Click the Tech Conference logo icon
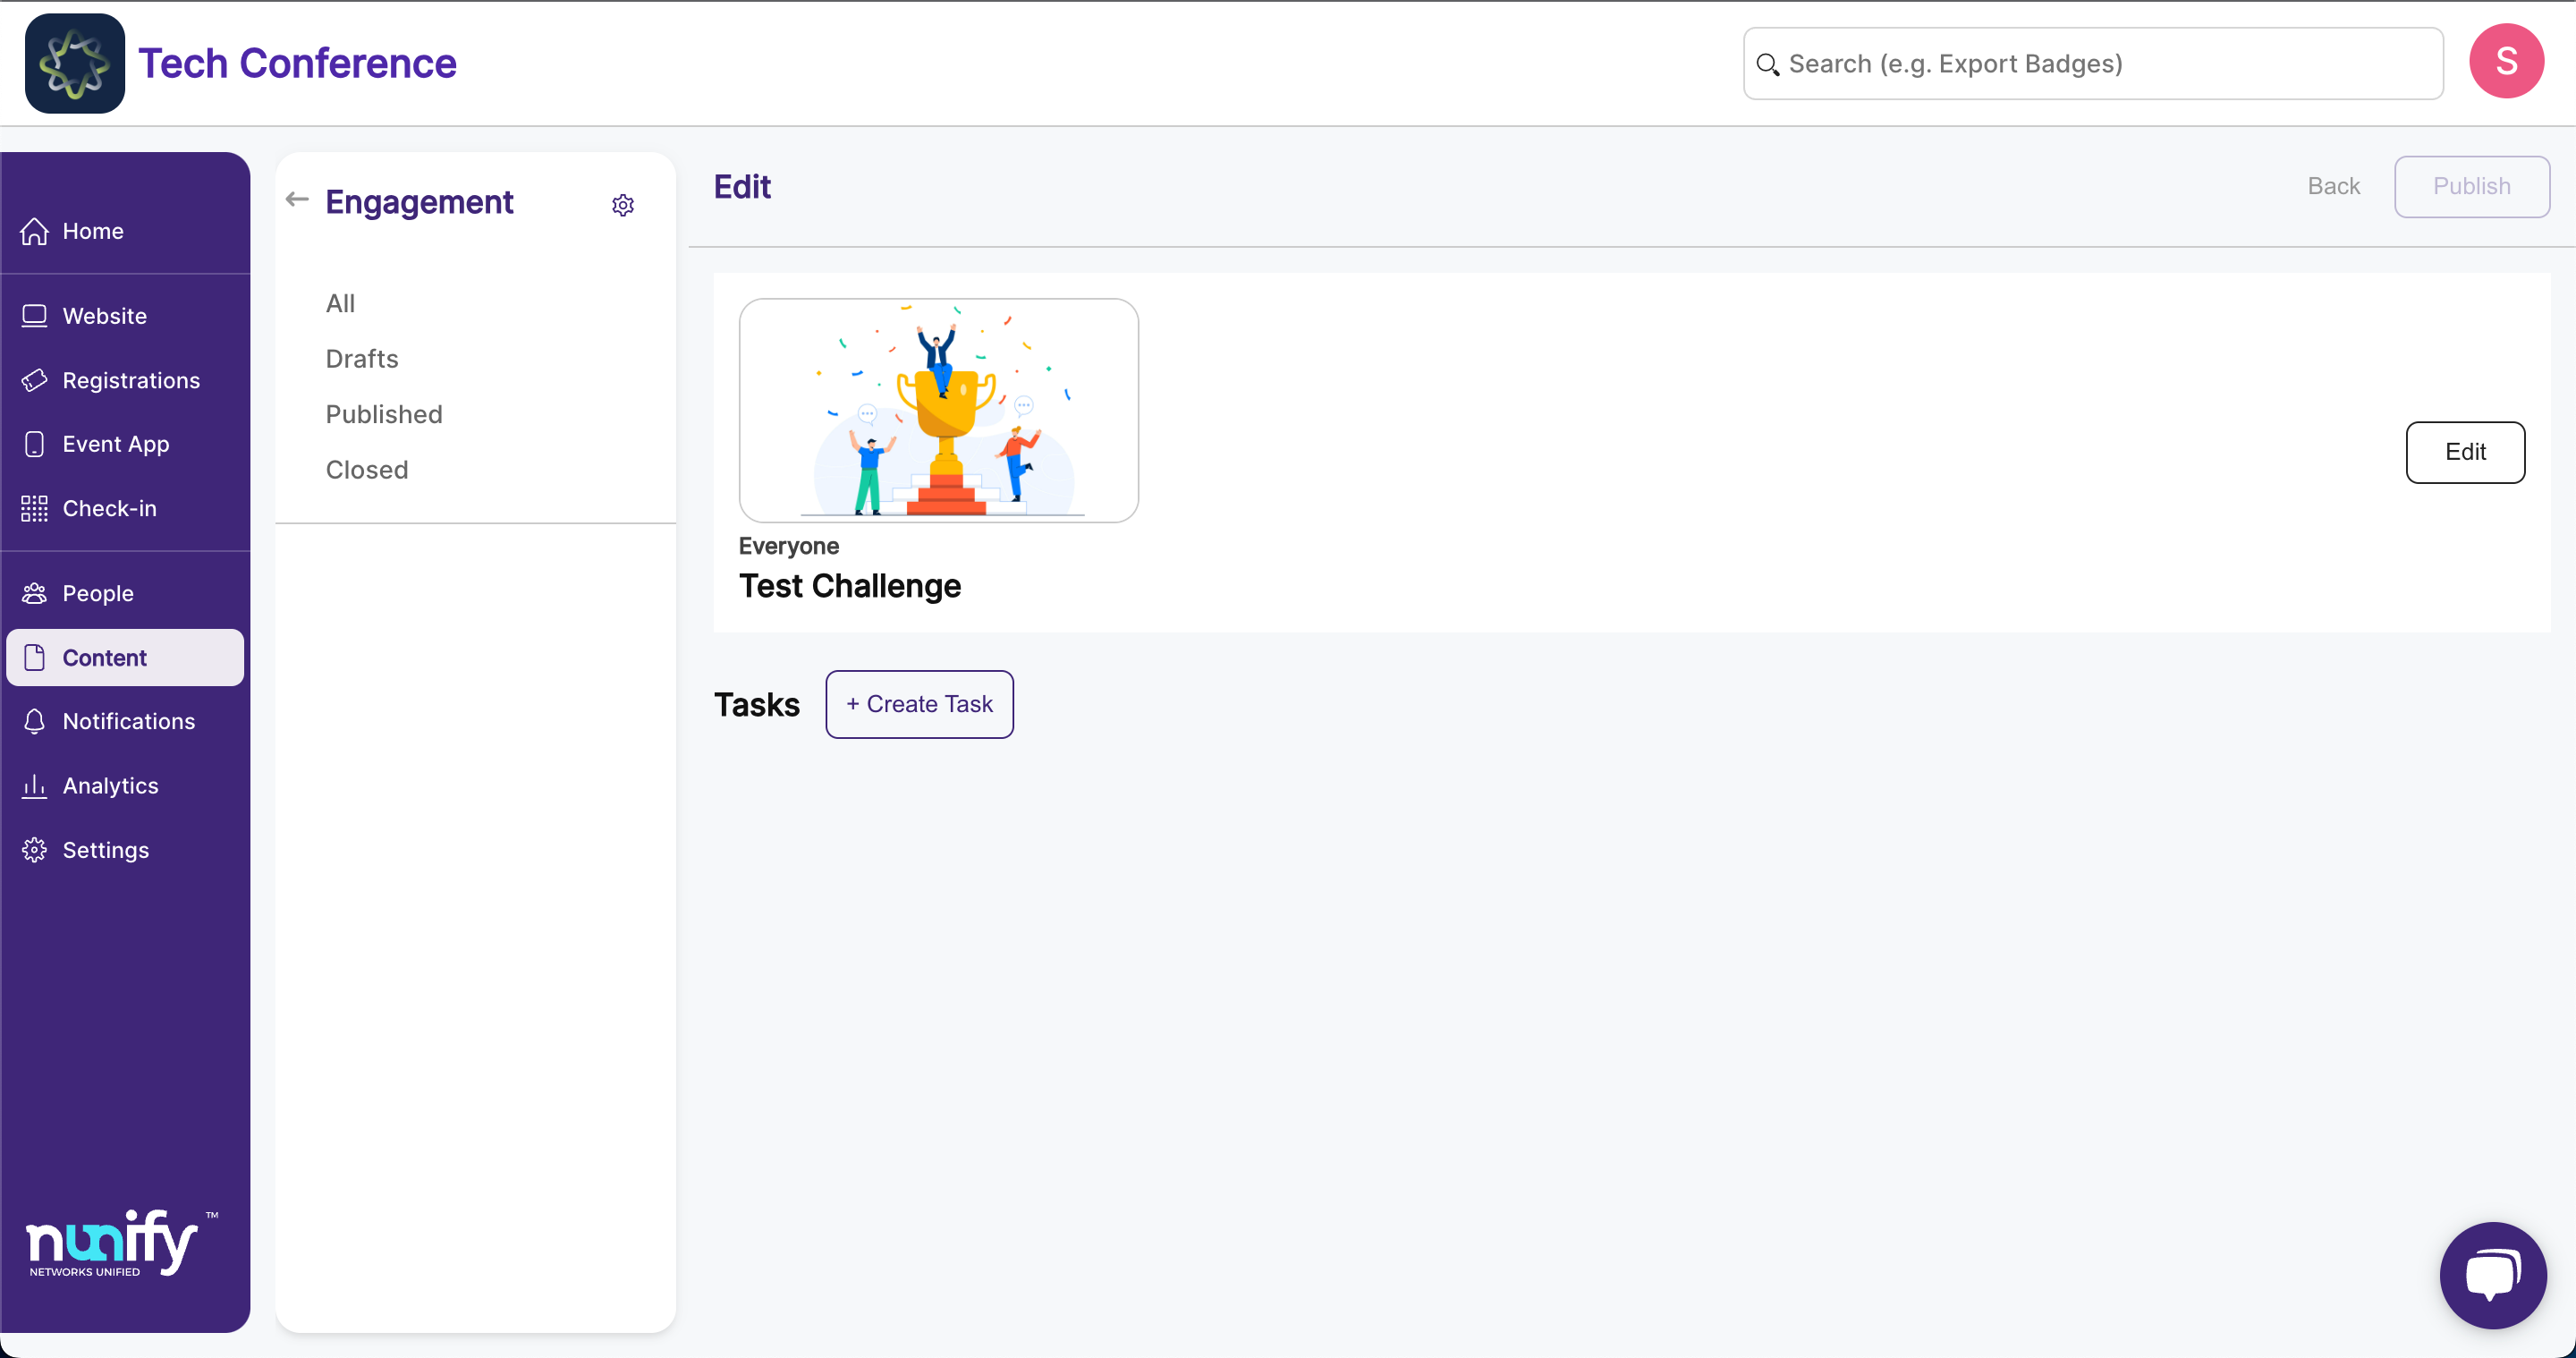The height and width of the screenshot is (1358, 2576). (x=75, y=63)
